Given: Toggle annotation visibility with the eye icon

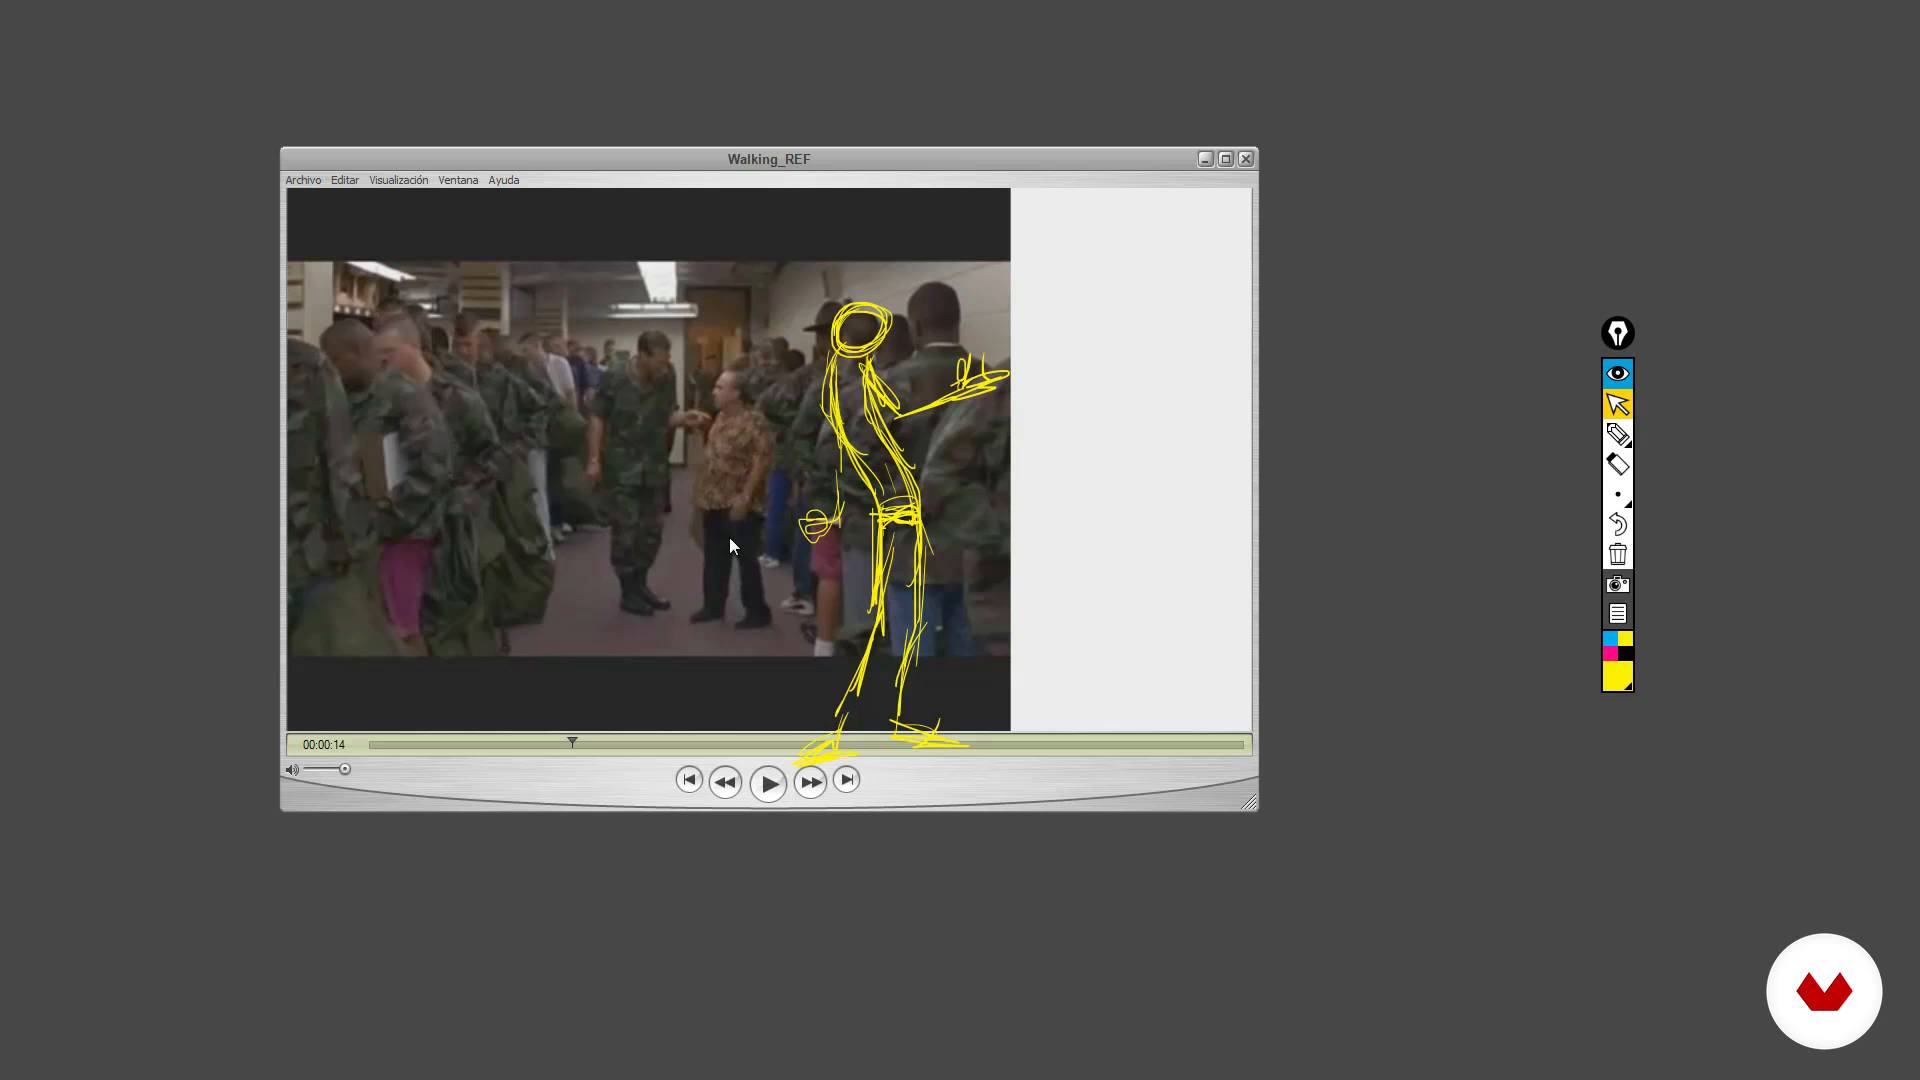Looking at the screenshot, I should tap(1617, 373).
